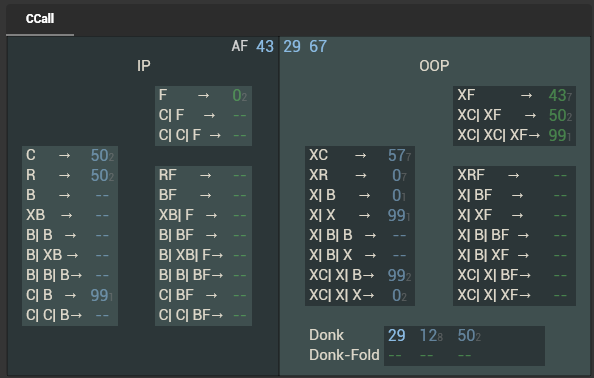Screen dimensions: 594x378
Task: Select the CCall tab
Action: [x=40, y=19]
